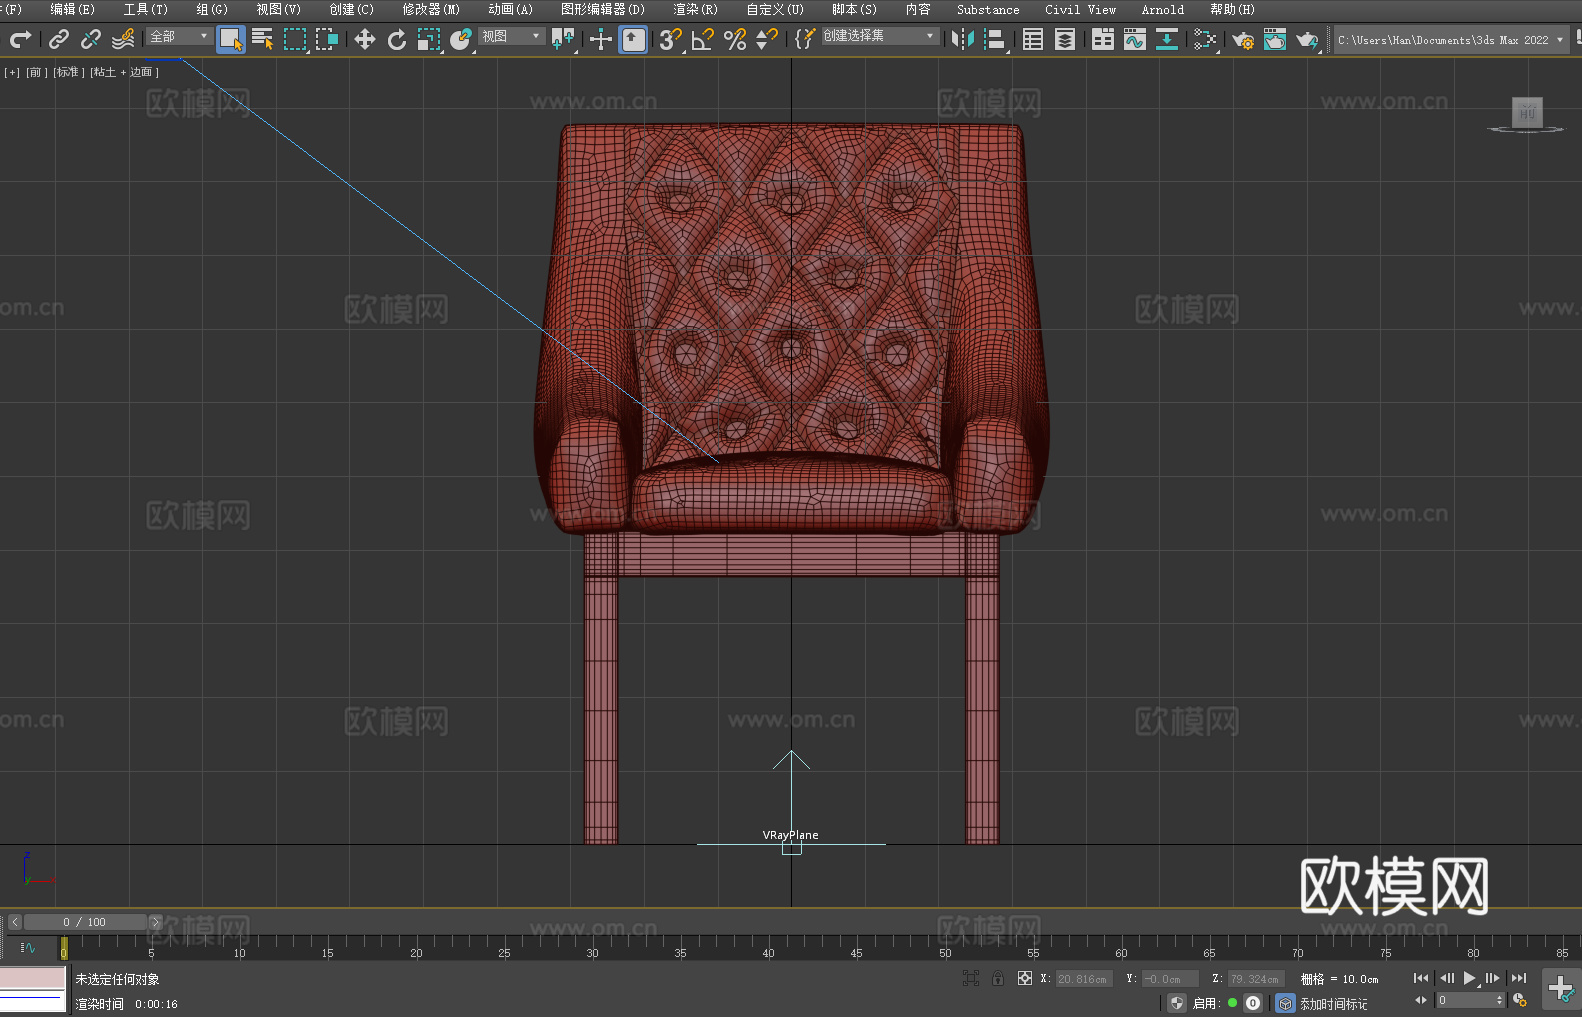Choose the rectangular selection region tool
Image resolution: width=1582 pixels, height=1017 pixels.
pyautogui.click(x=295, y=39)
